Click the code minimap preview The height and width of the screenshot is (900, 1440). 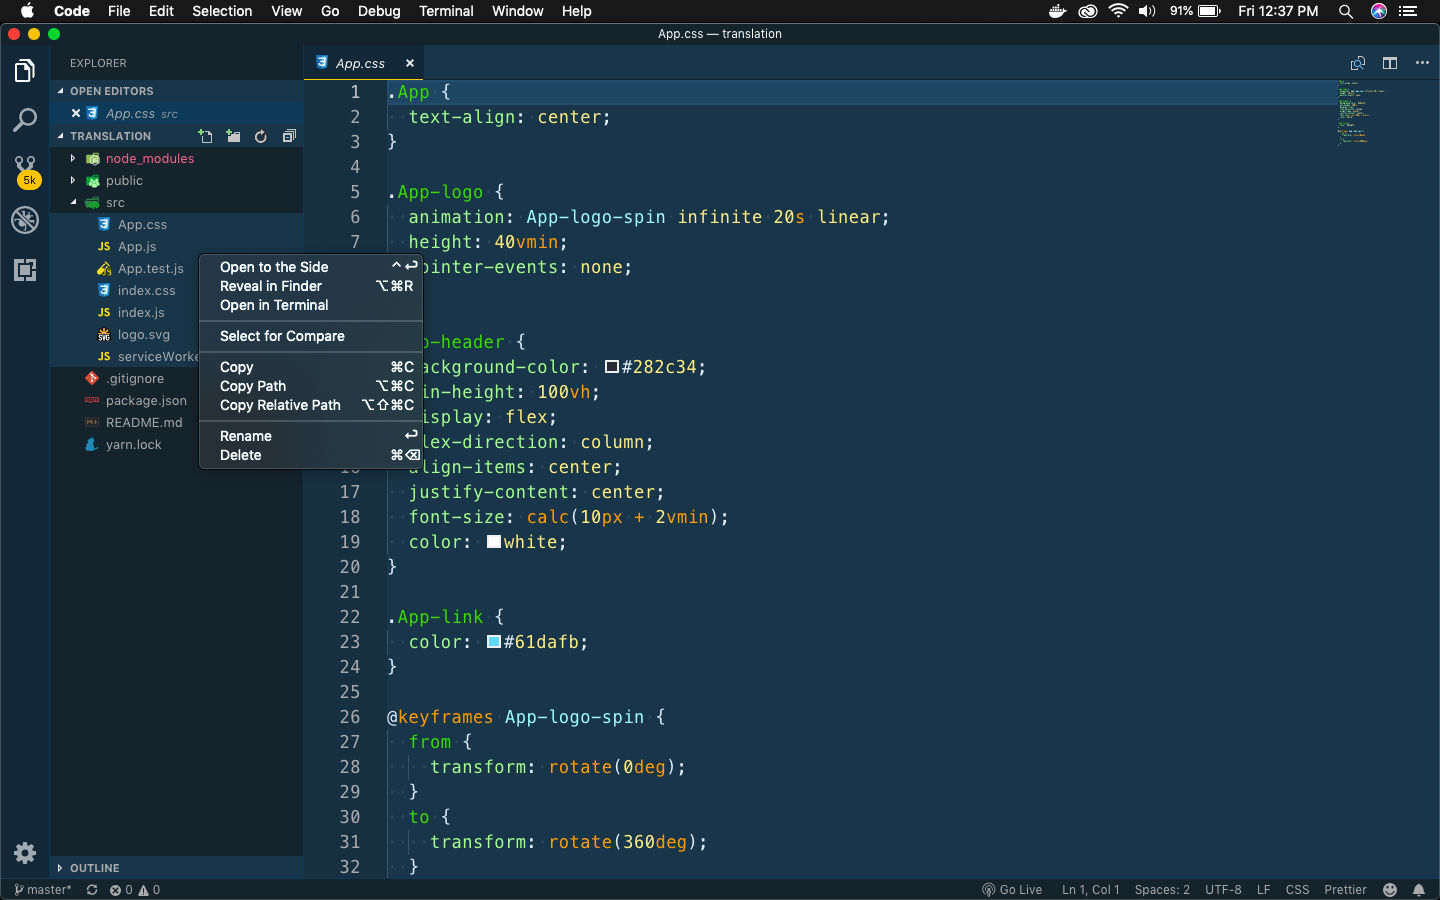tap(1361, 113)
